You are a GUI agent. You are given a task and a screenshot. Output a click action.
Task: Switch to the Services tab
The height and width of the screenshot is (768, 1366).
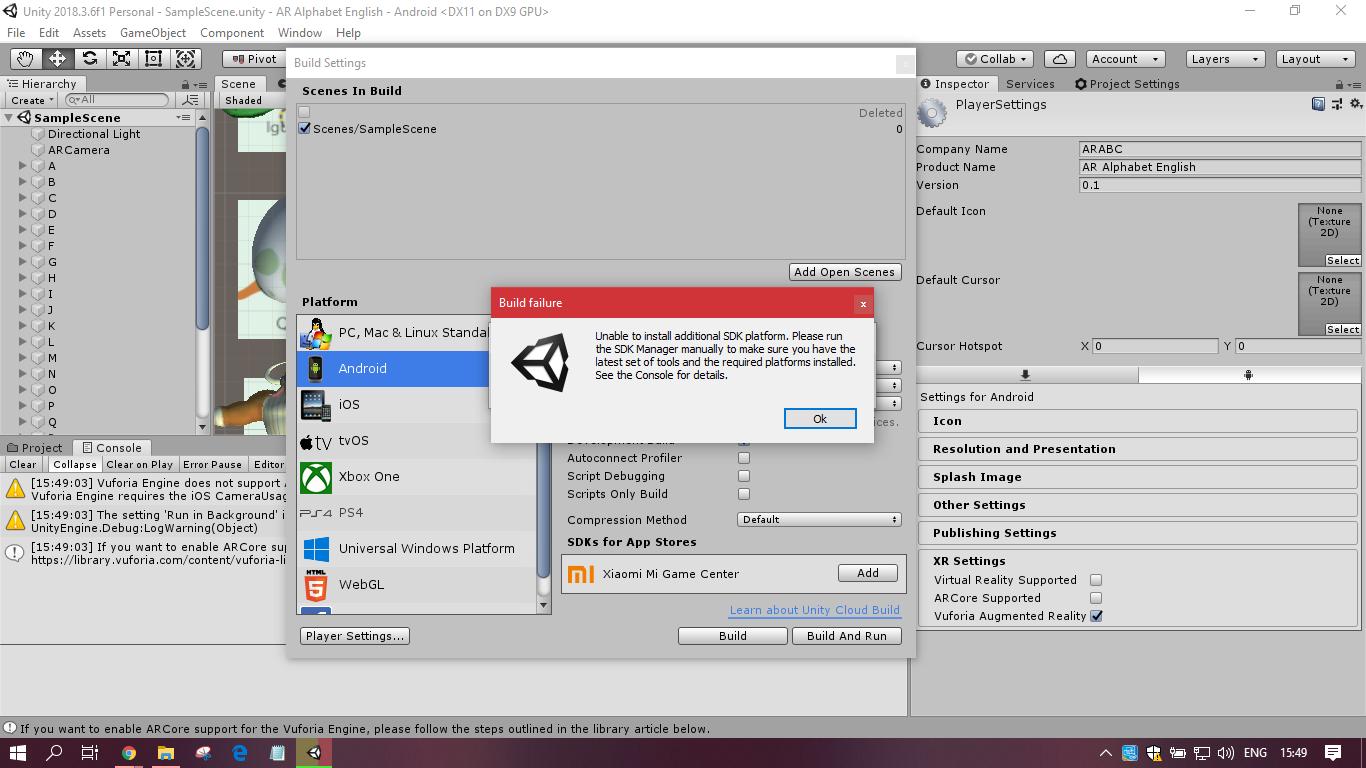click(x=1030, y=84)
